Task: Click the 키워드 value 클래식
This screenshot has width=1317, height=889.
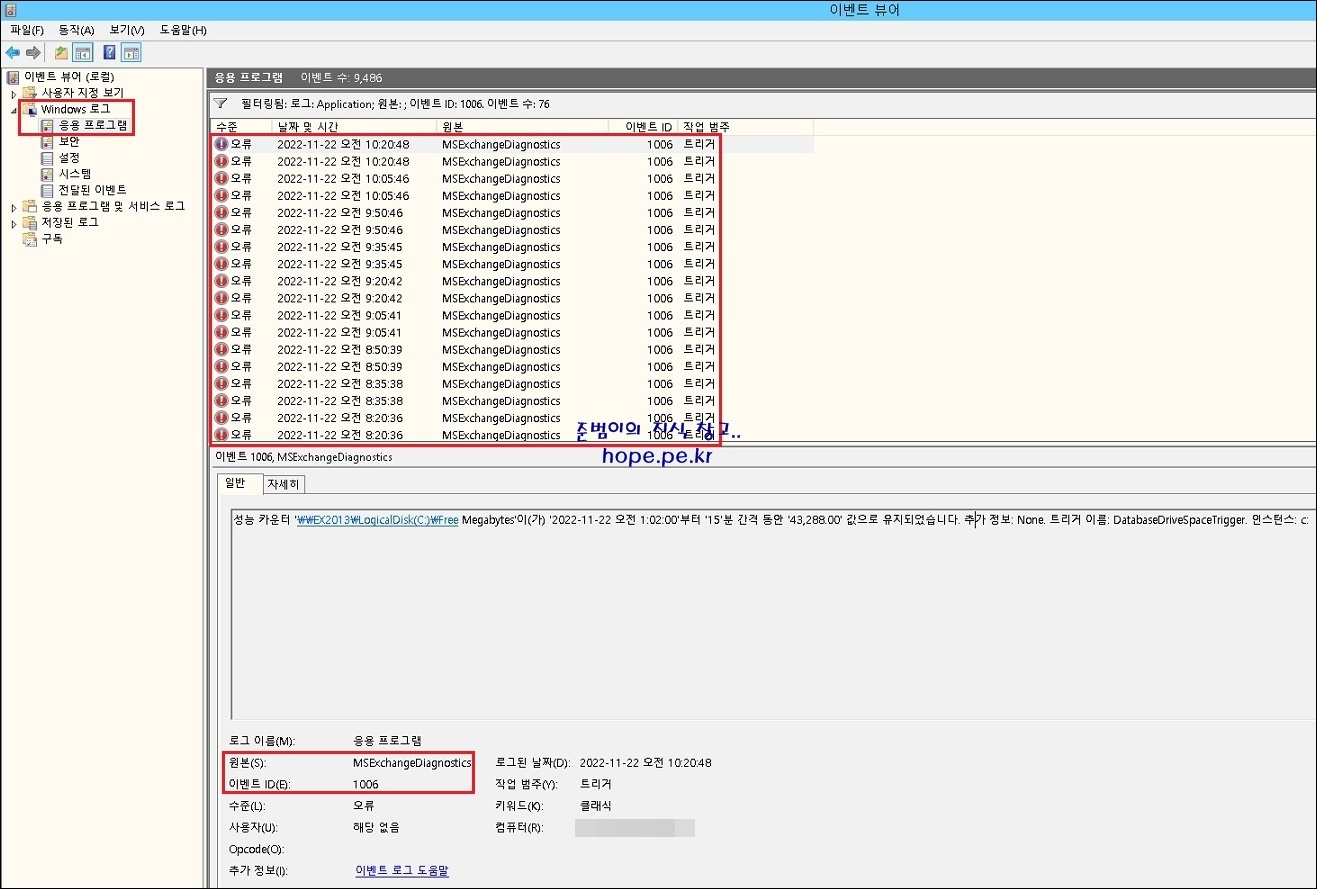Action: click(x=595, y=806)
